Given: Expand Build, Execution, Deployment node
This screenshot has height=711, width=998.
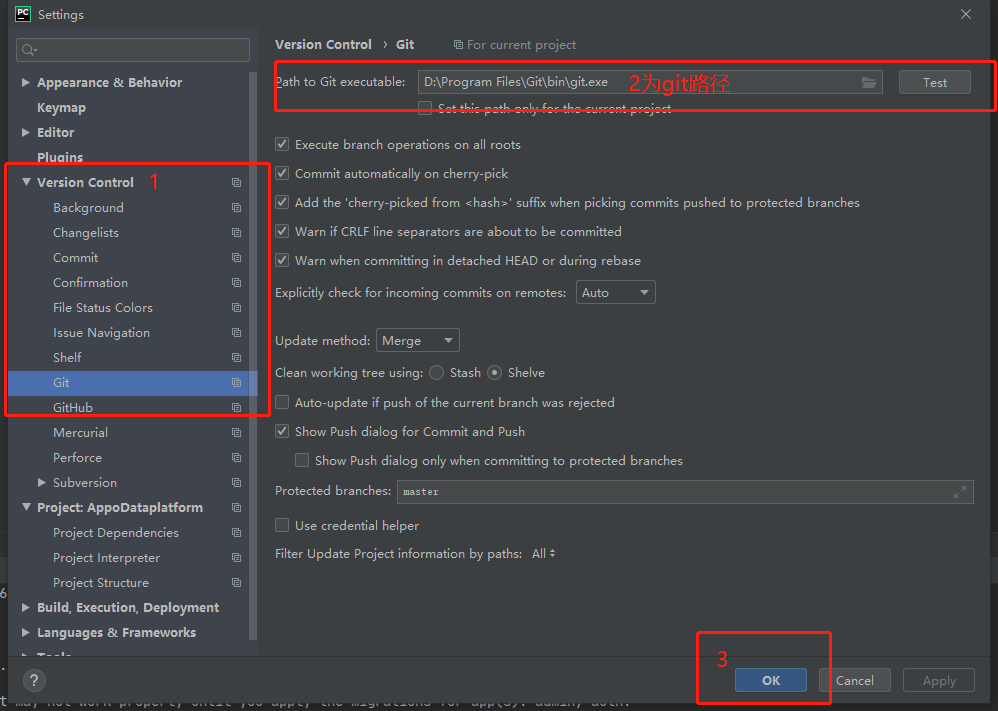Looking at the screenshot, I should tap(25, 607).
